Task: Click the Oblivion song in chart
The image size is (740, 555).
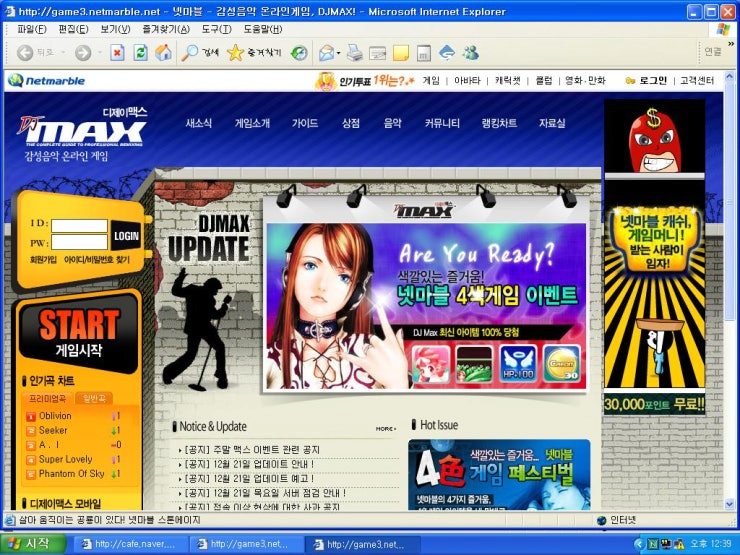Action: (x=55, y=416)
